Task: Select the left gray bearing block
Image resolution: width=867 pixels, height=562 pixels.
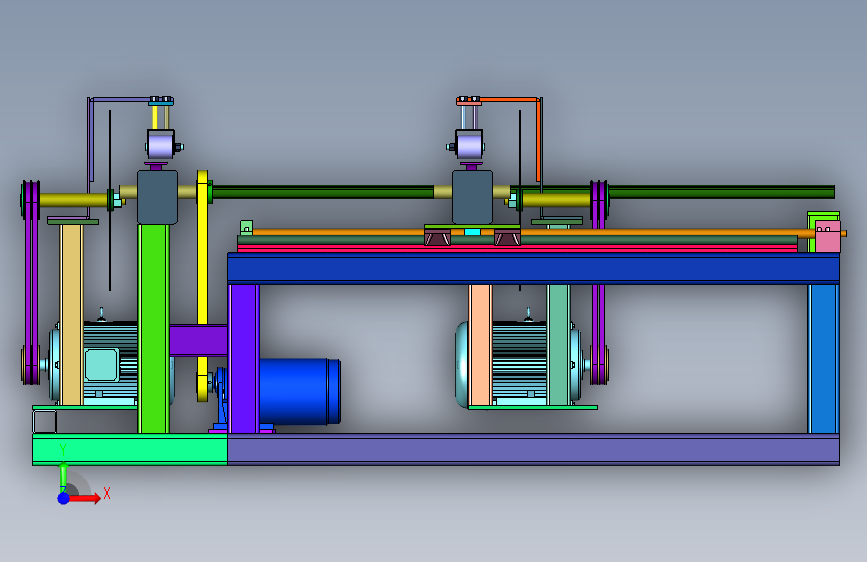Action: tap(158, 197)
